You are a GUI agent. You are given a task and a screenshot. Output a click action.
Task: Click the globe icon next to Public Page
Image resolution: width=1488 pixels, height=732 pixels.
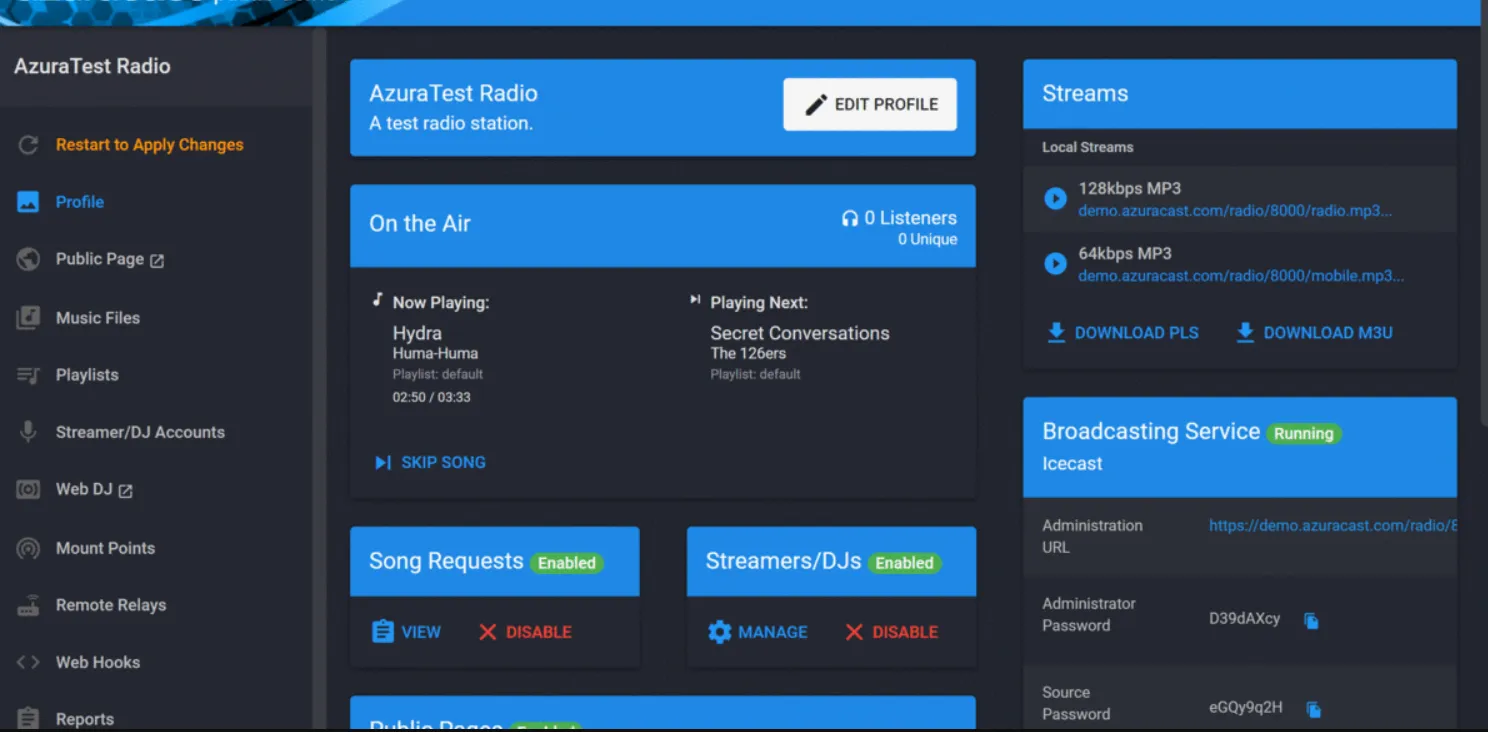[28, 259]
